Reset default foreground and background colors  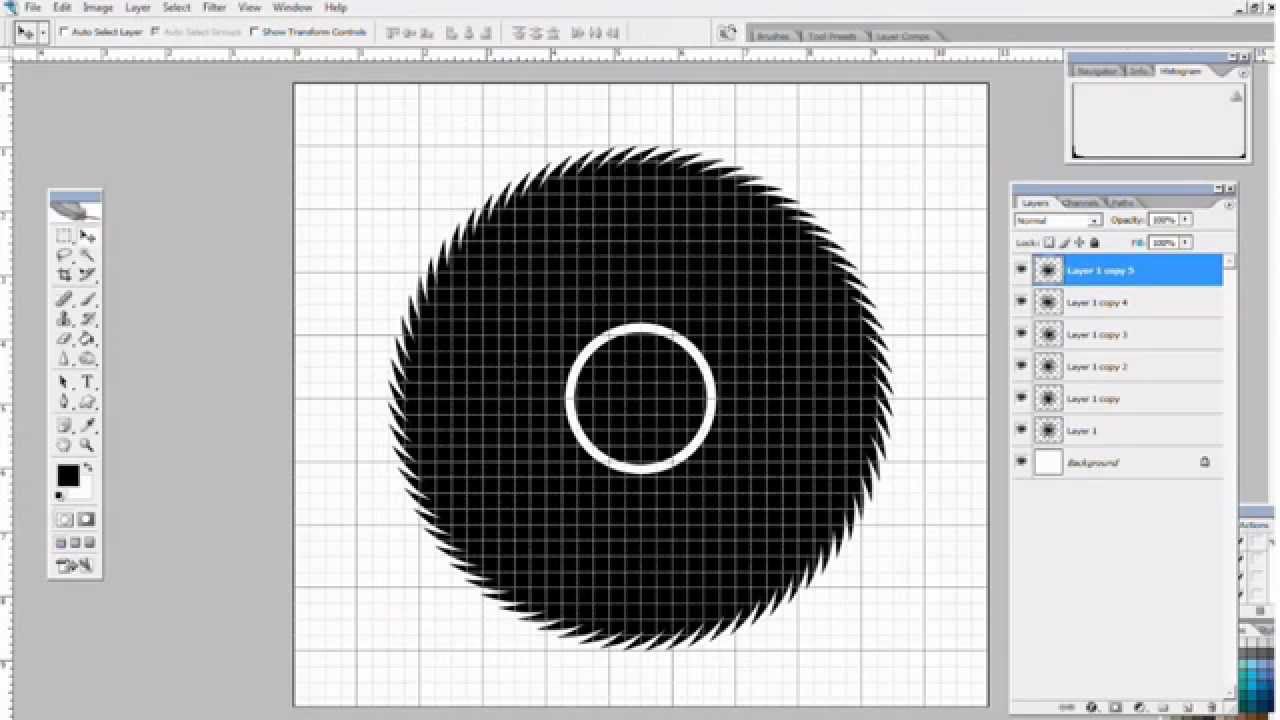(x=59, y=495)
